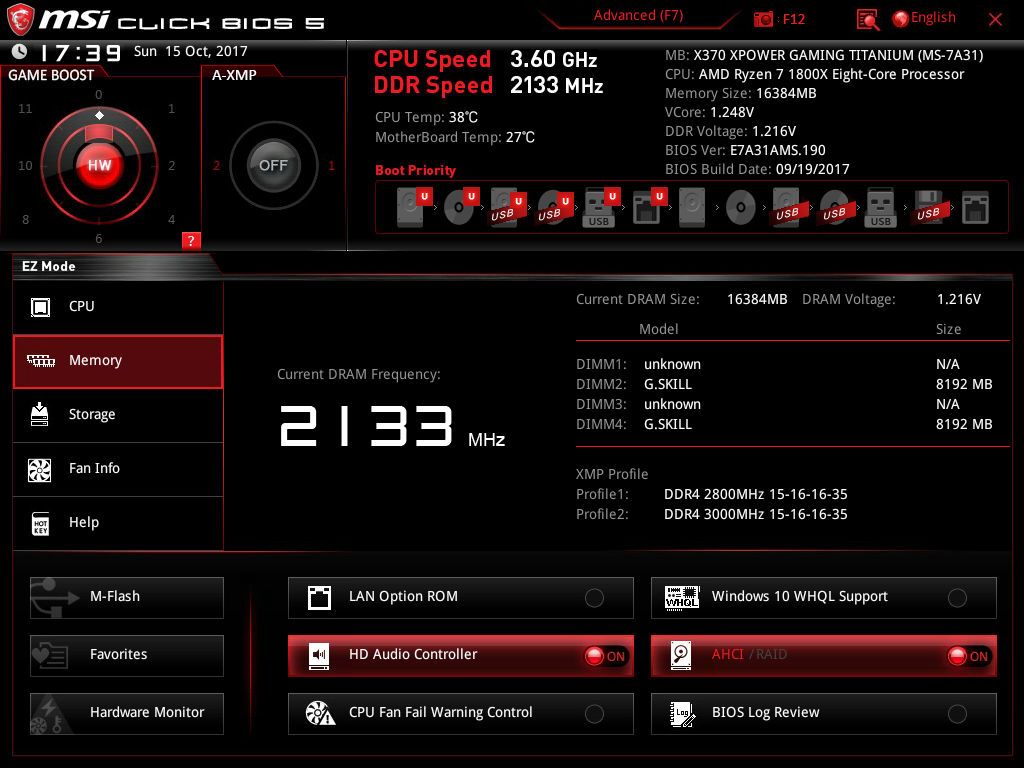This screenshot has width=1024, height=768.
Task: Click the AHCI hard disk icon
Action: 681,655
